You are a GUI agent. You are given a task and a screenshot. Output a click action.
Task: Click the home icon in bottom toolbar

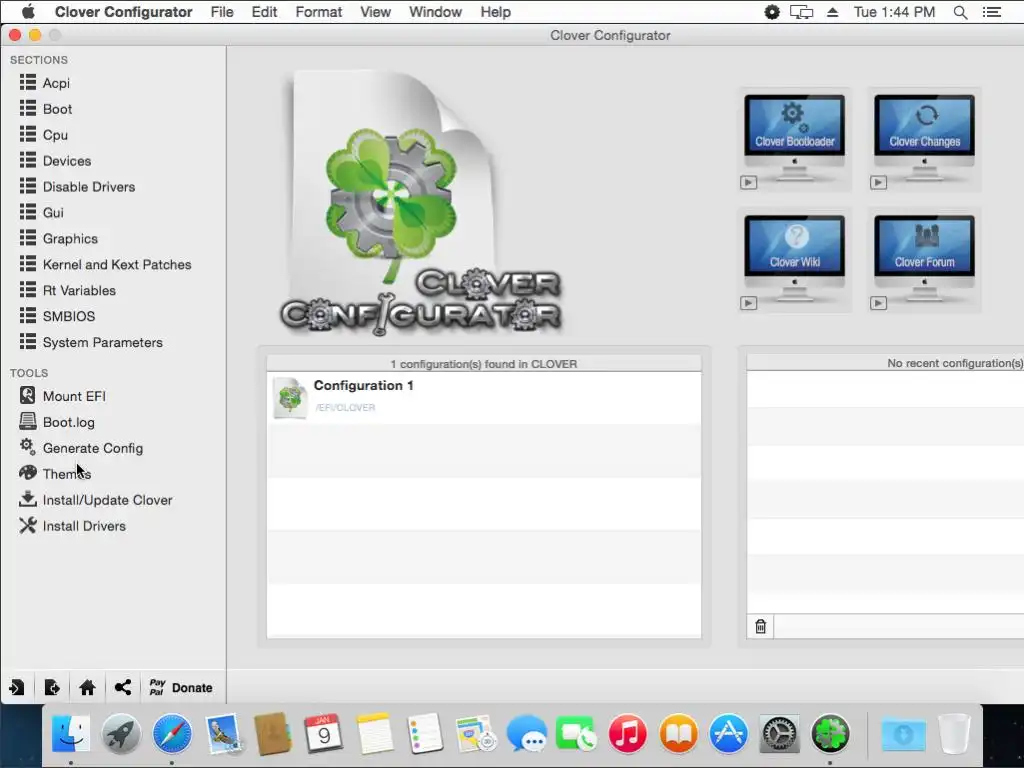coord(87,687)
